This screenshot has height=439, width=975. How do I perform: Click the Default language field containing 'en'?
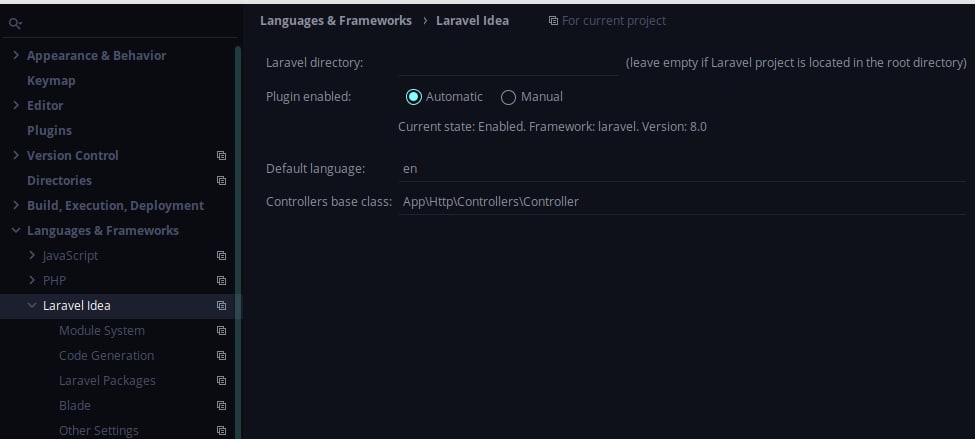(682, 169)
